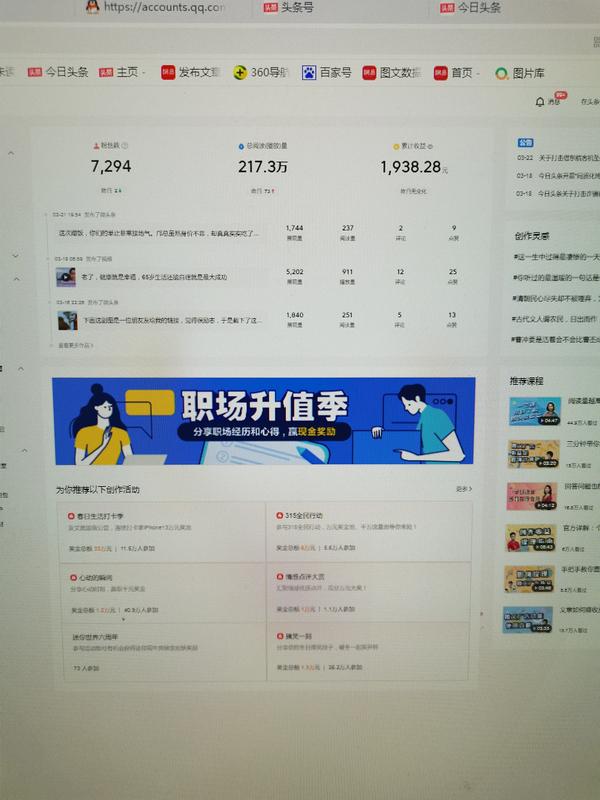This screenshot has width=600, height=800.
Task: Play the course thumbnail with 04:12 duration
Action: pyautogui.click(x=532, y=496)
